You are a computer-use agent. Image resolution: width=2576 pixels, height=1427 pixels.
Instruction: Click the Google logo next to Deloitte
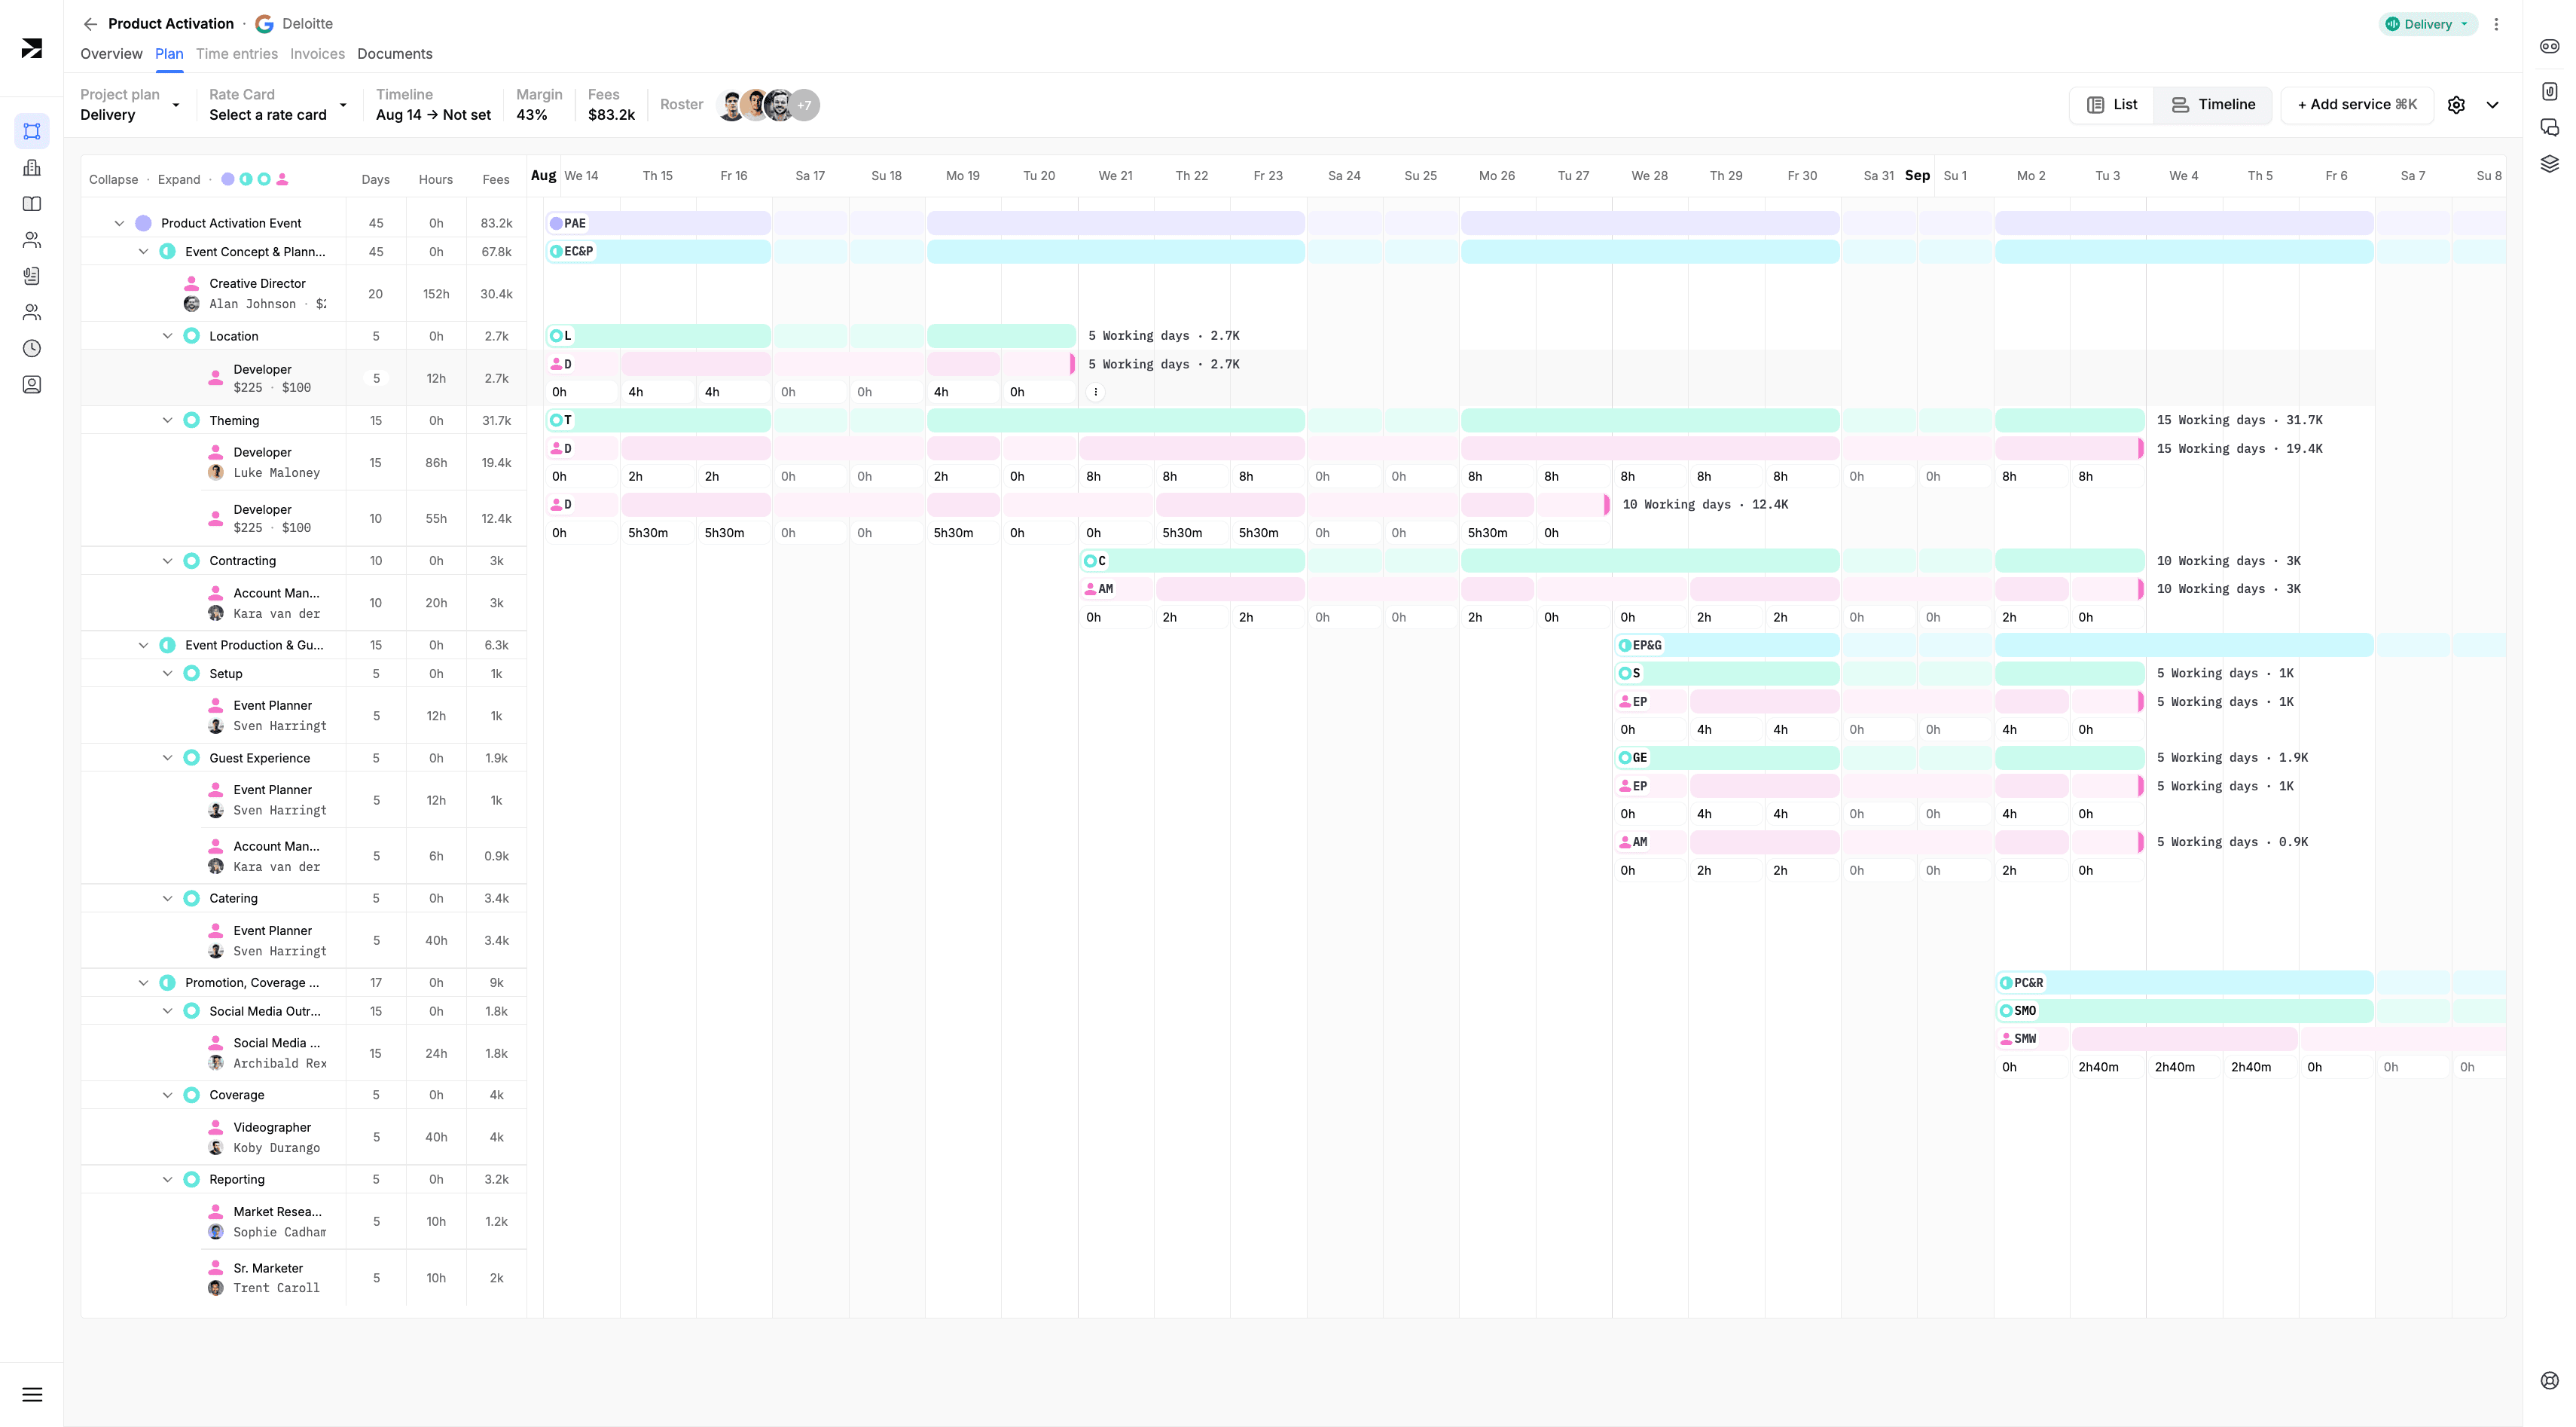264,24
